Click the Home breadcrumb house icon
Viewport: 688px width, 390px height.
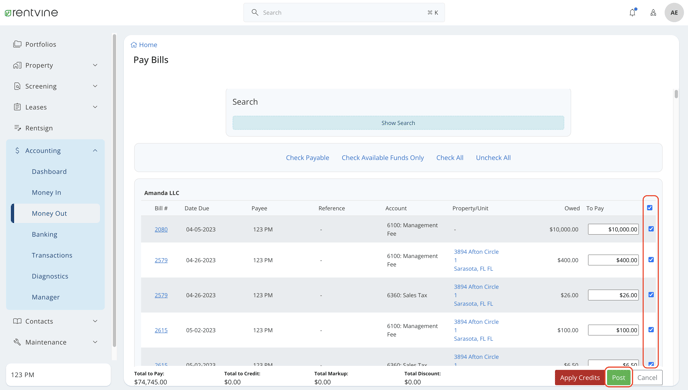(134, 45)
